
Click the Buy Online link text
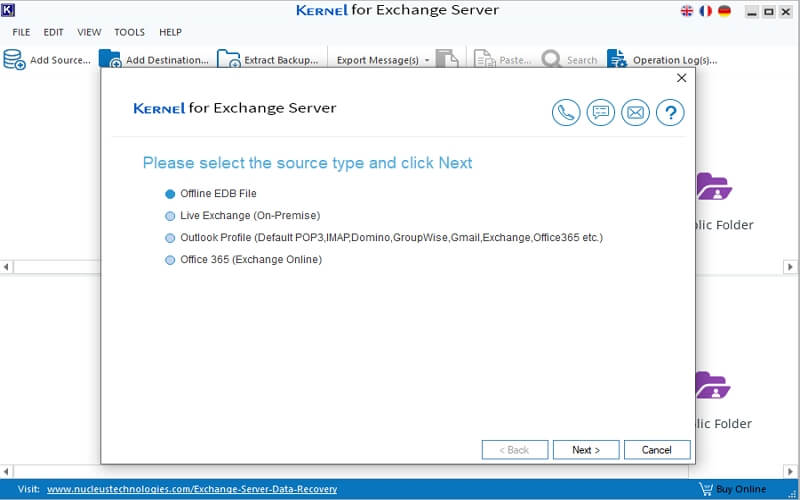741,489
